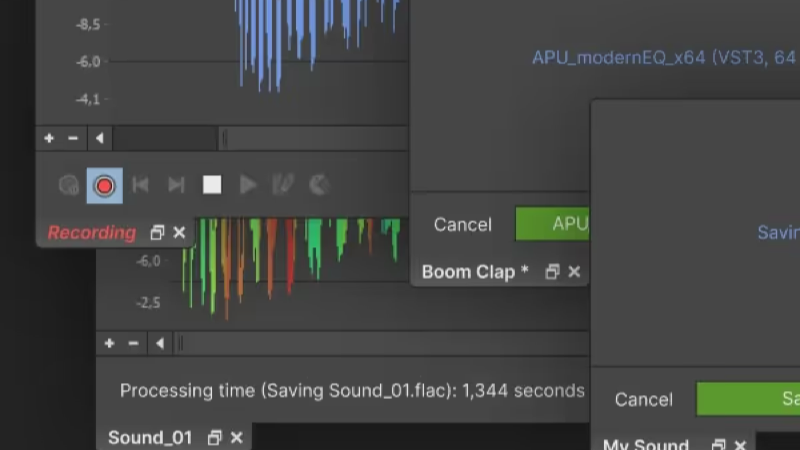Skip to previous in Recording panel
Screen dimensions: 800x450
click(140, 185)
